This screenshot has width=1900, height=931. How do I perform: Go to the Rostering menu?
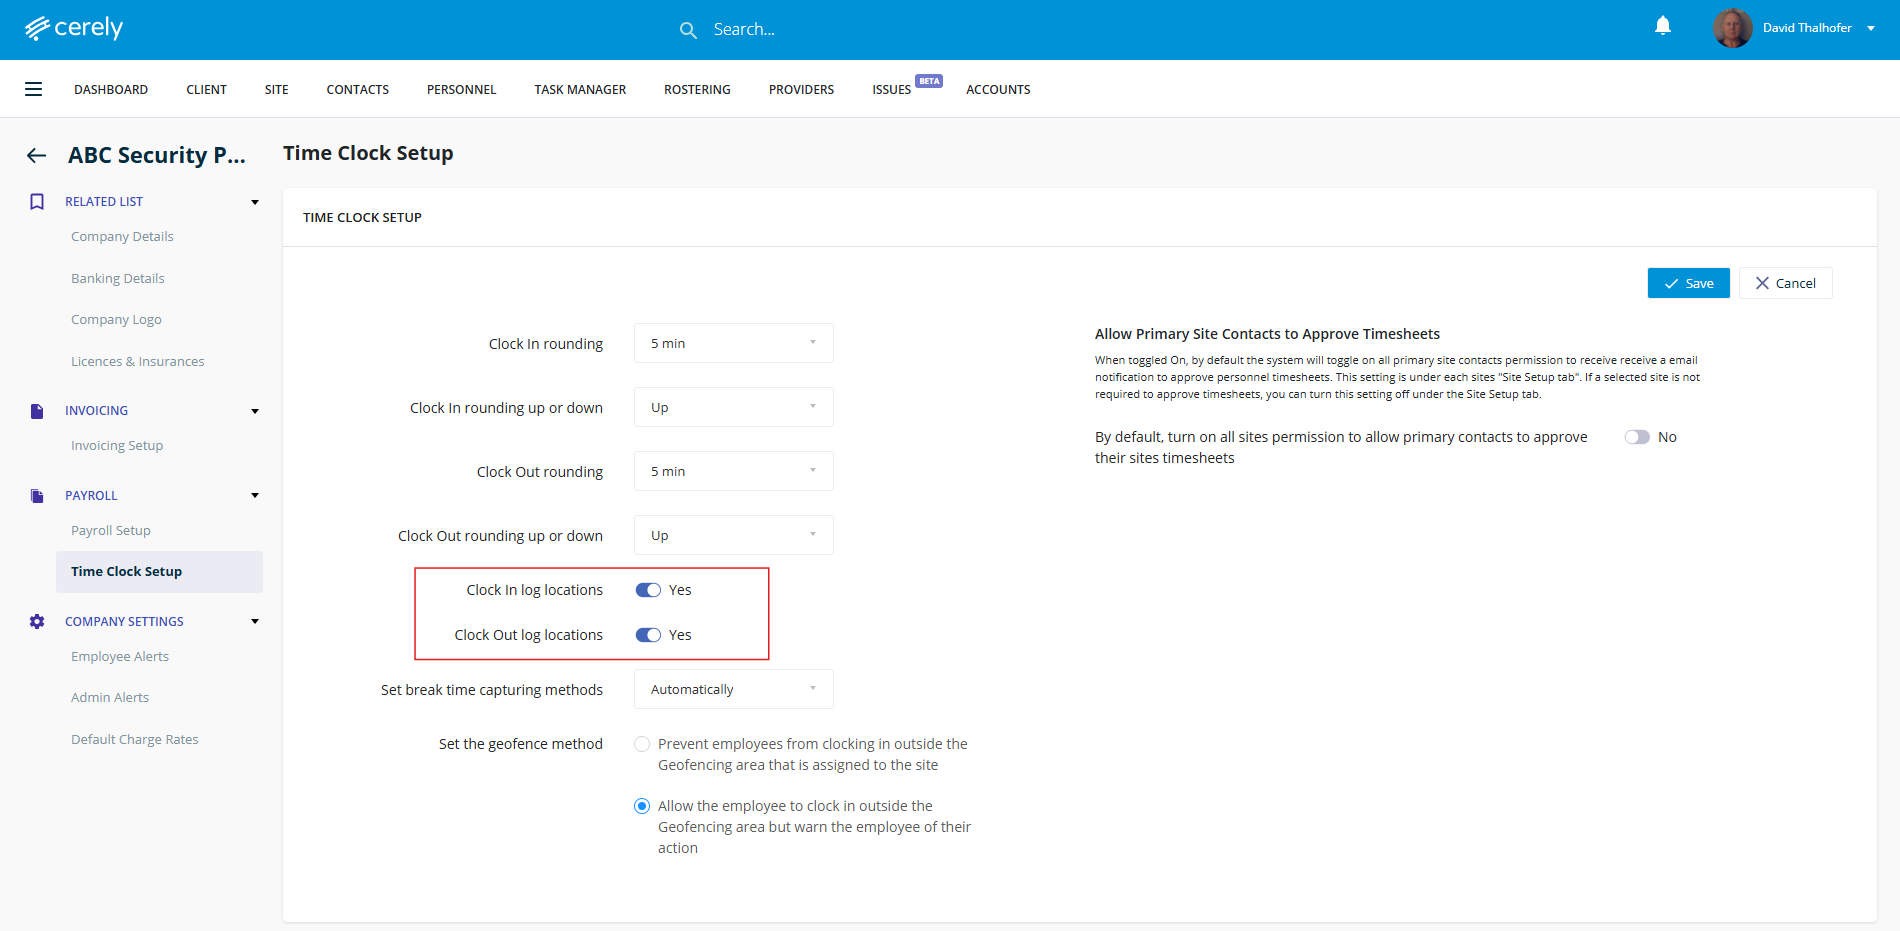697,89
